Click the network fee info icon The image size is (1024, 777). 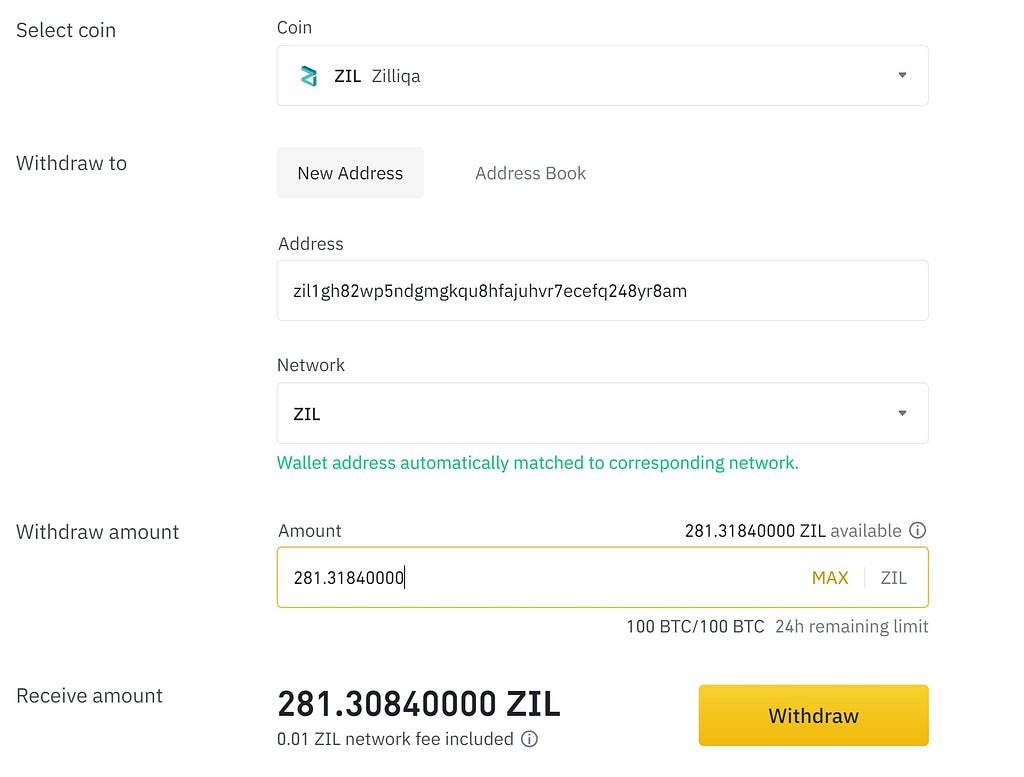529,739
